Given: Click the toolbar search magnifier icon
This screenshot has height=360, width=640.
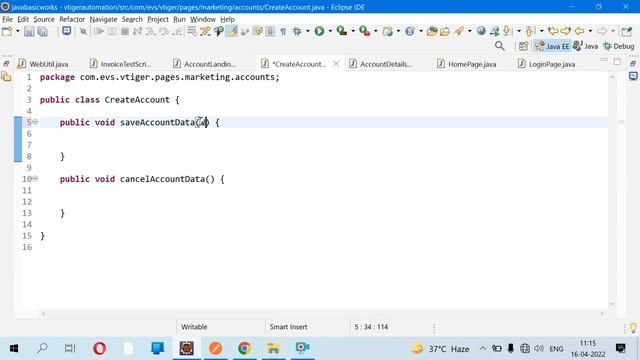Looking at the screenshot, I should pyautogui.click(x=500, y=46).
